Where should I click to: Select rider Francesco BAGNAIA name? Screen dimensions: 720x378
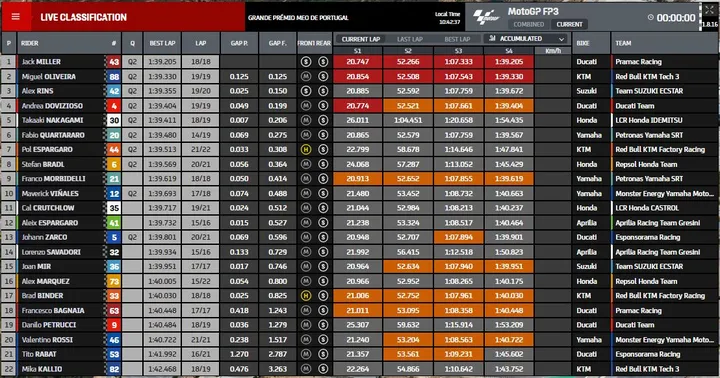pyautogui.click(x=53, y=310)
